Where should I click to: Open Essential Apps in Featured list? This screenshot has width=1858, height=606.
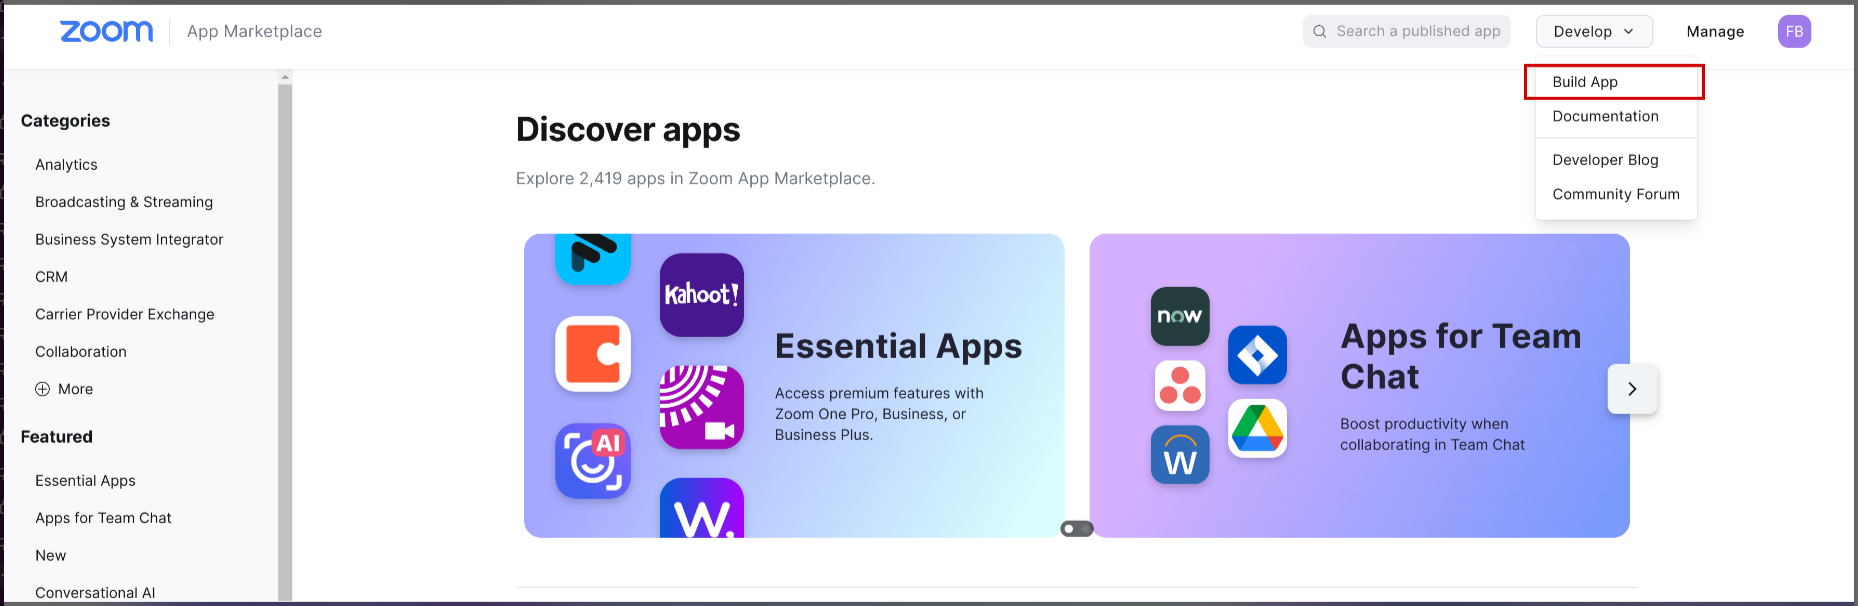coord(85,481)
